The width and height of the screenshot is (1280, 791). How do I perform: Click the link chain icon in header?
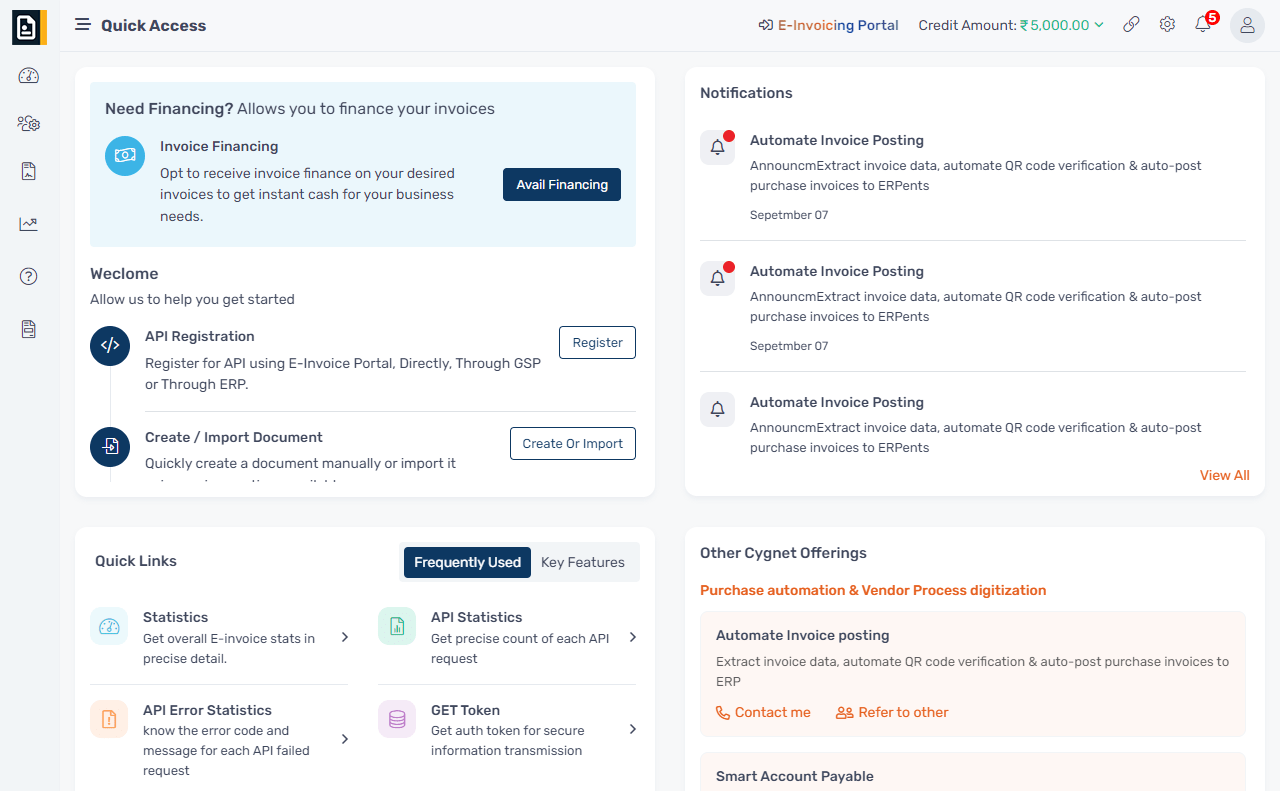[x=1131, y=25]
